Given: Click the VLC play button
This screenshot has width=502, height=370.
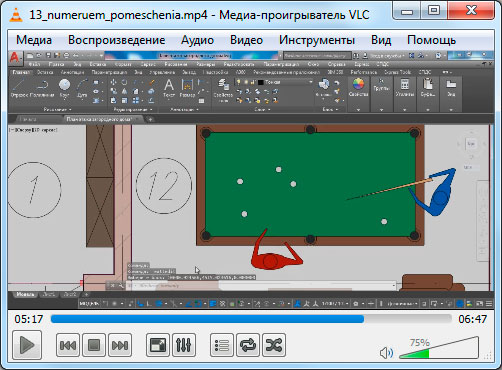Looking at the screenshot, I should pyautogui.click(x=27, y=345).
